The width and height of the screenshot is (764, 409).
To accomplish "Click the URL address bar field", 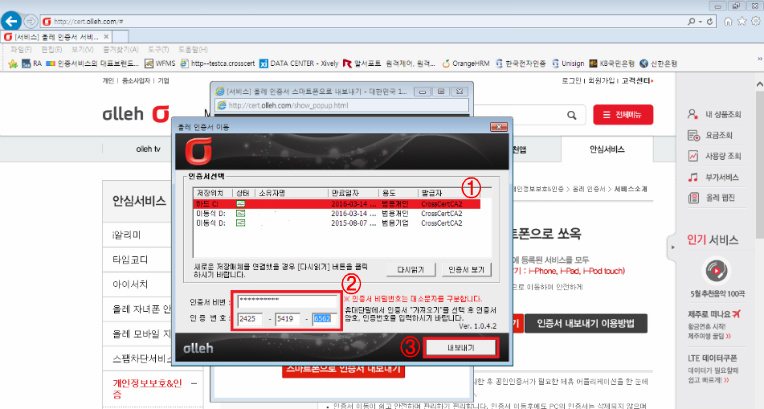I will coord(361,21).
